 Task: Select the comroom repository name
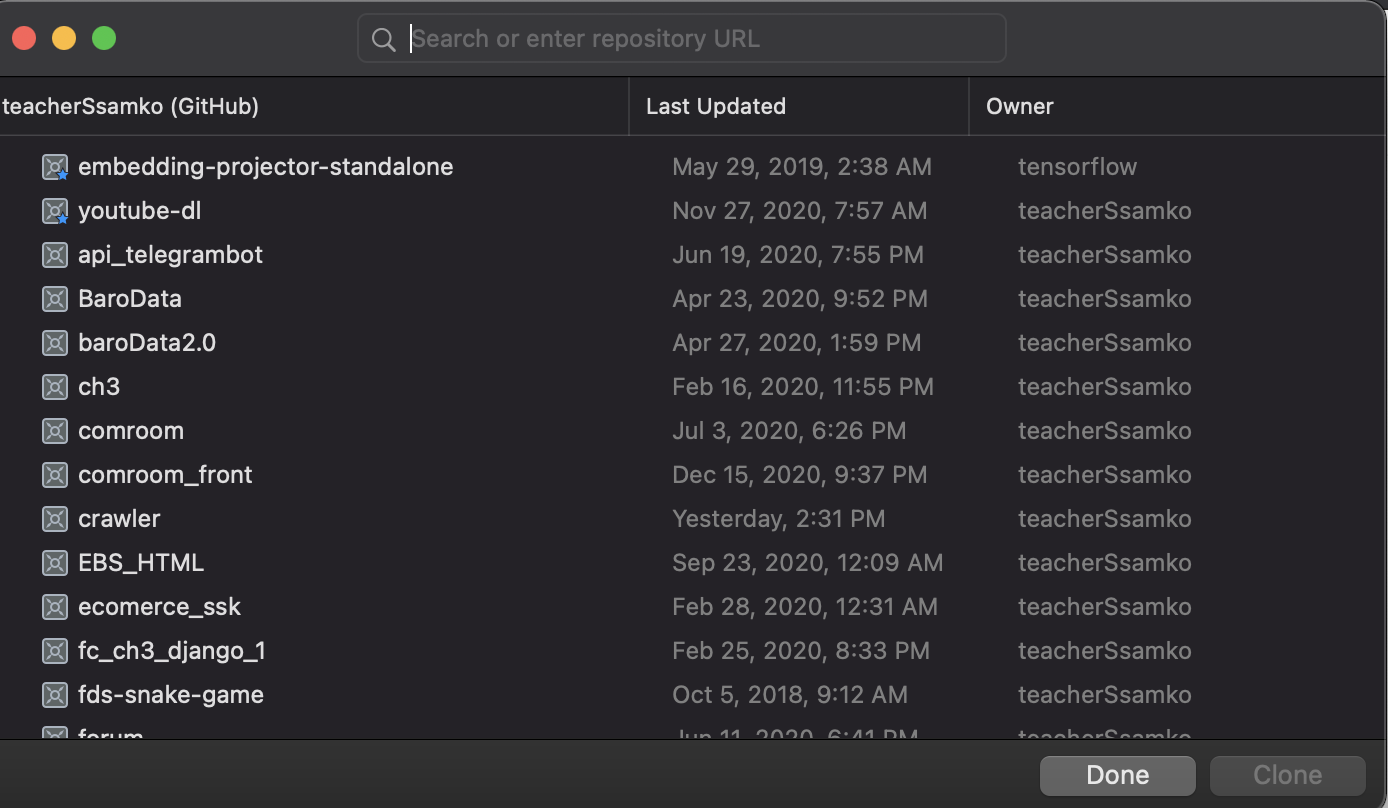pyautogui.click(x=131, y=431)
